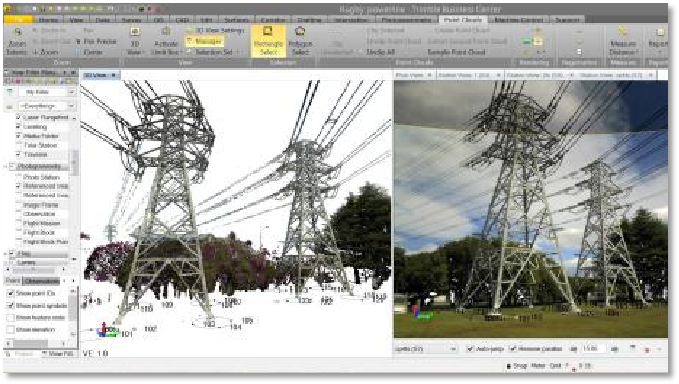Toggle Show point symbols checkbox
Image resolution: width=679 pixels, height=384 pixels.
point(10,306)
